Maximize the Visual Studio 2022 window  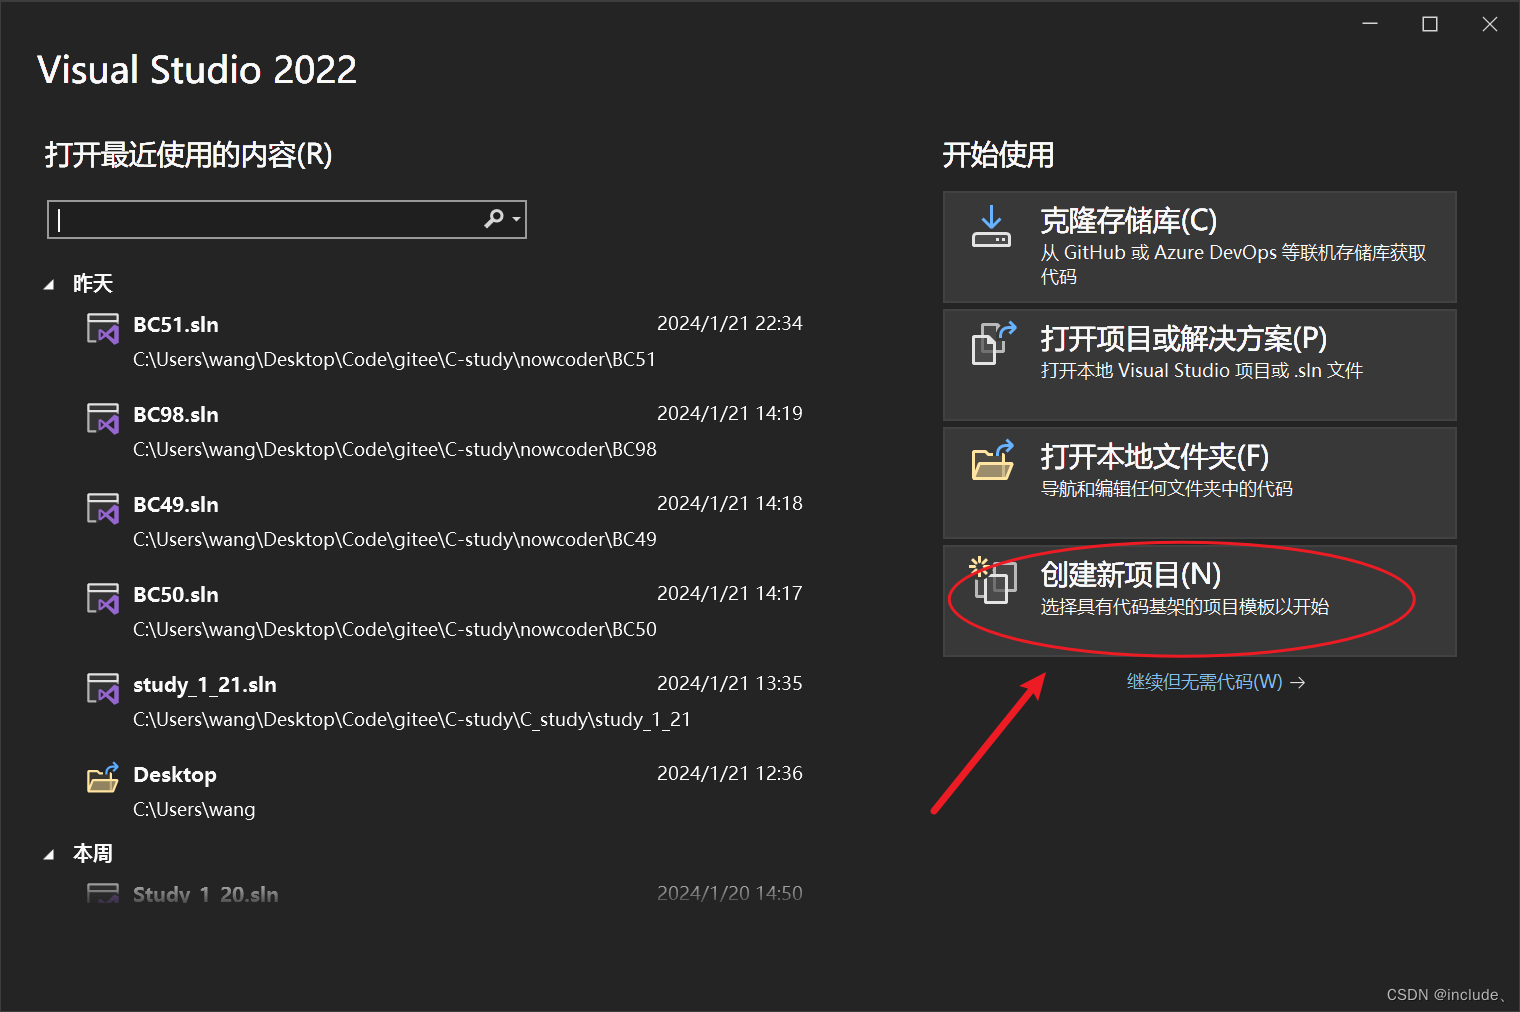pos(1430,24)
